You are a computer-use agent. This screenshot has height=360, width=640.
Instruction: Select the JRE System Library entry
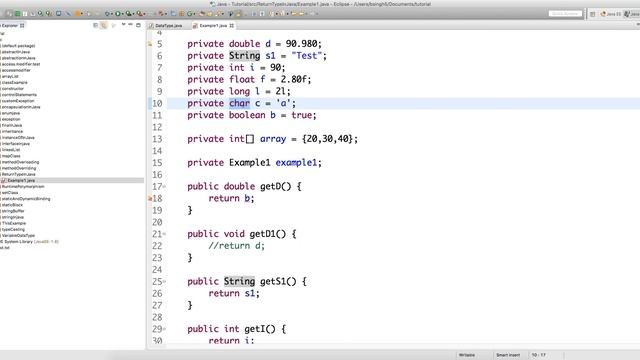pos(29,242)
